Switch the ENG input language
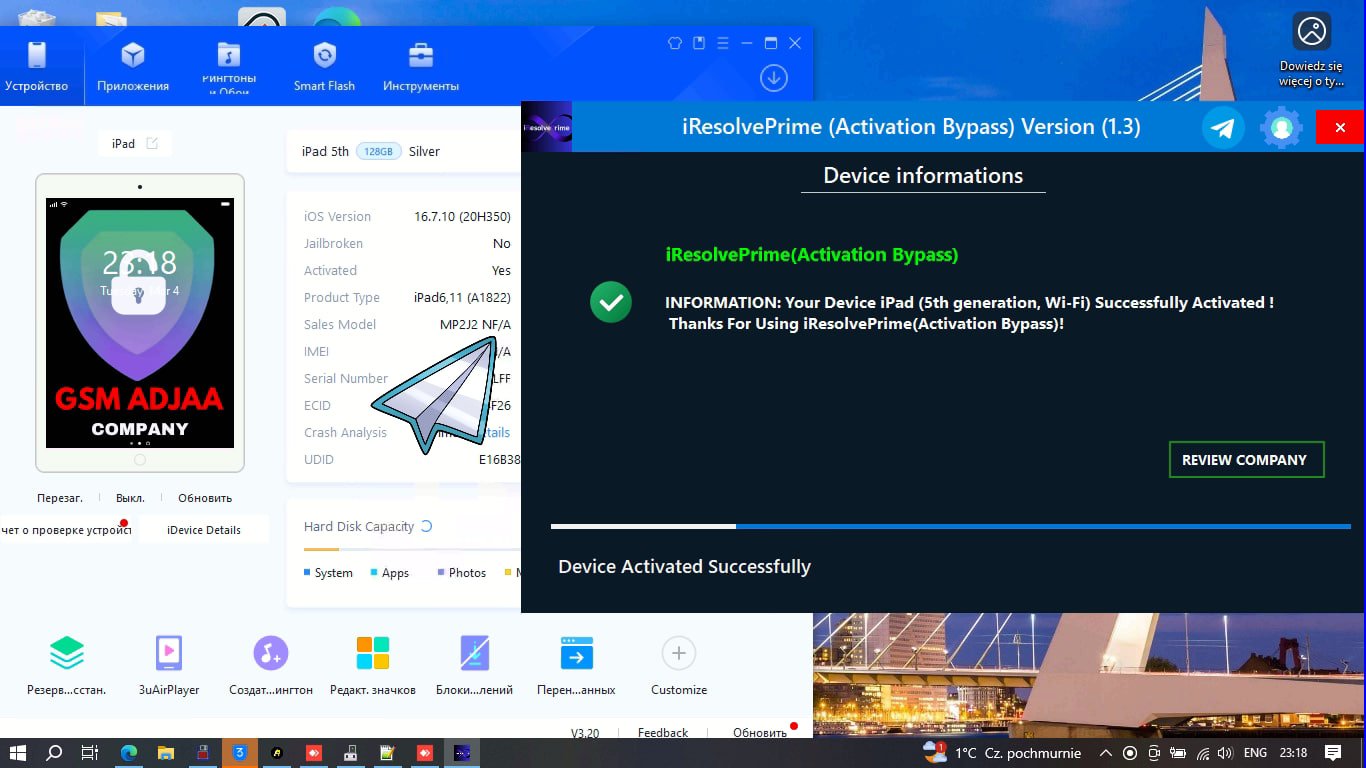 tap(1255, 753)
